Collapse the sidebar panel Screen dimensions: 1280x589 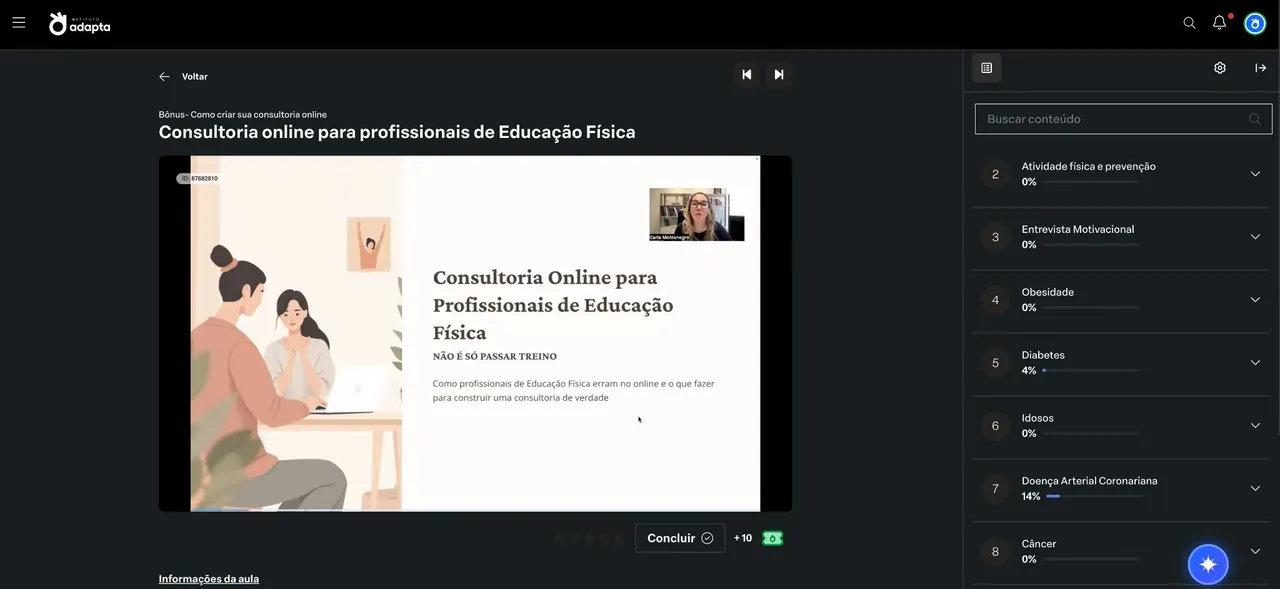coord(1261,68)
